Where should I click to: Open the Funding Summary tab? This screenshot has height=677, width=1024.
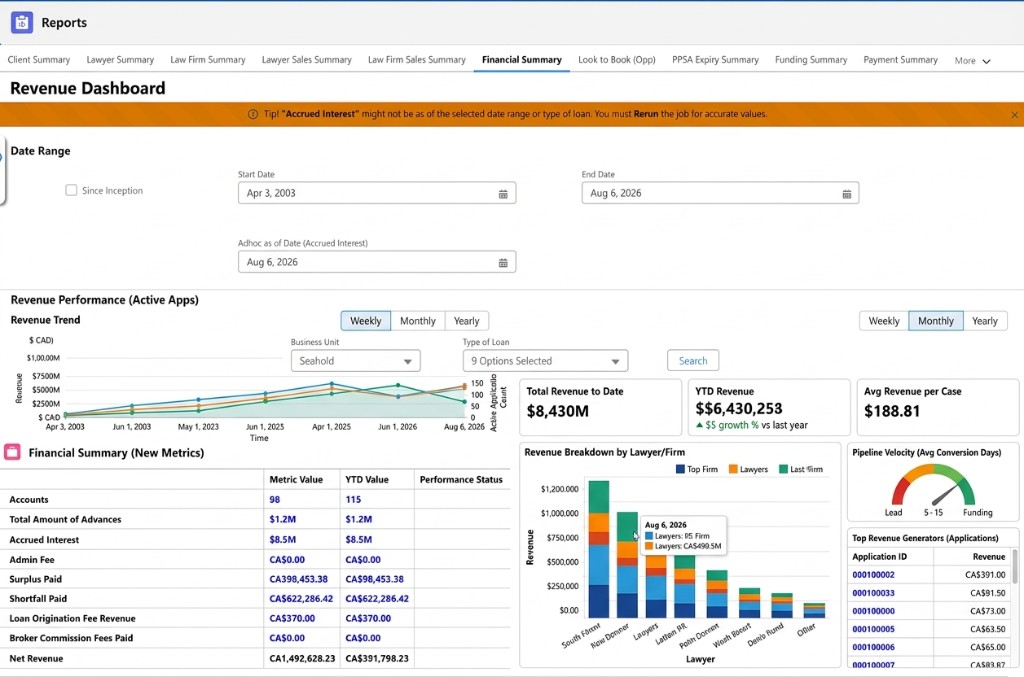(810, 59)
